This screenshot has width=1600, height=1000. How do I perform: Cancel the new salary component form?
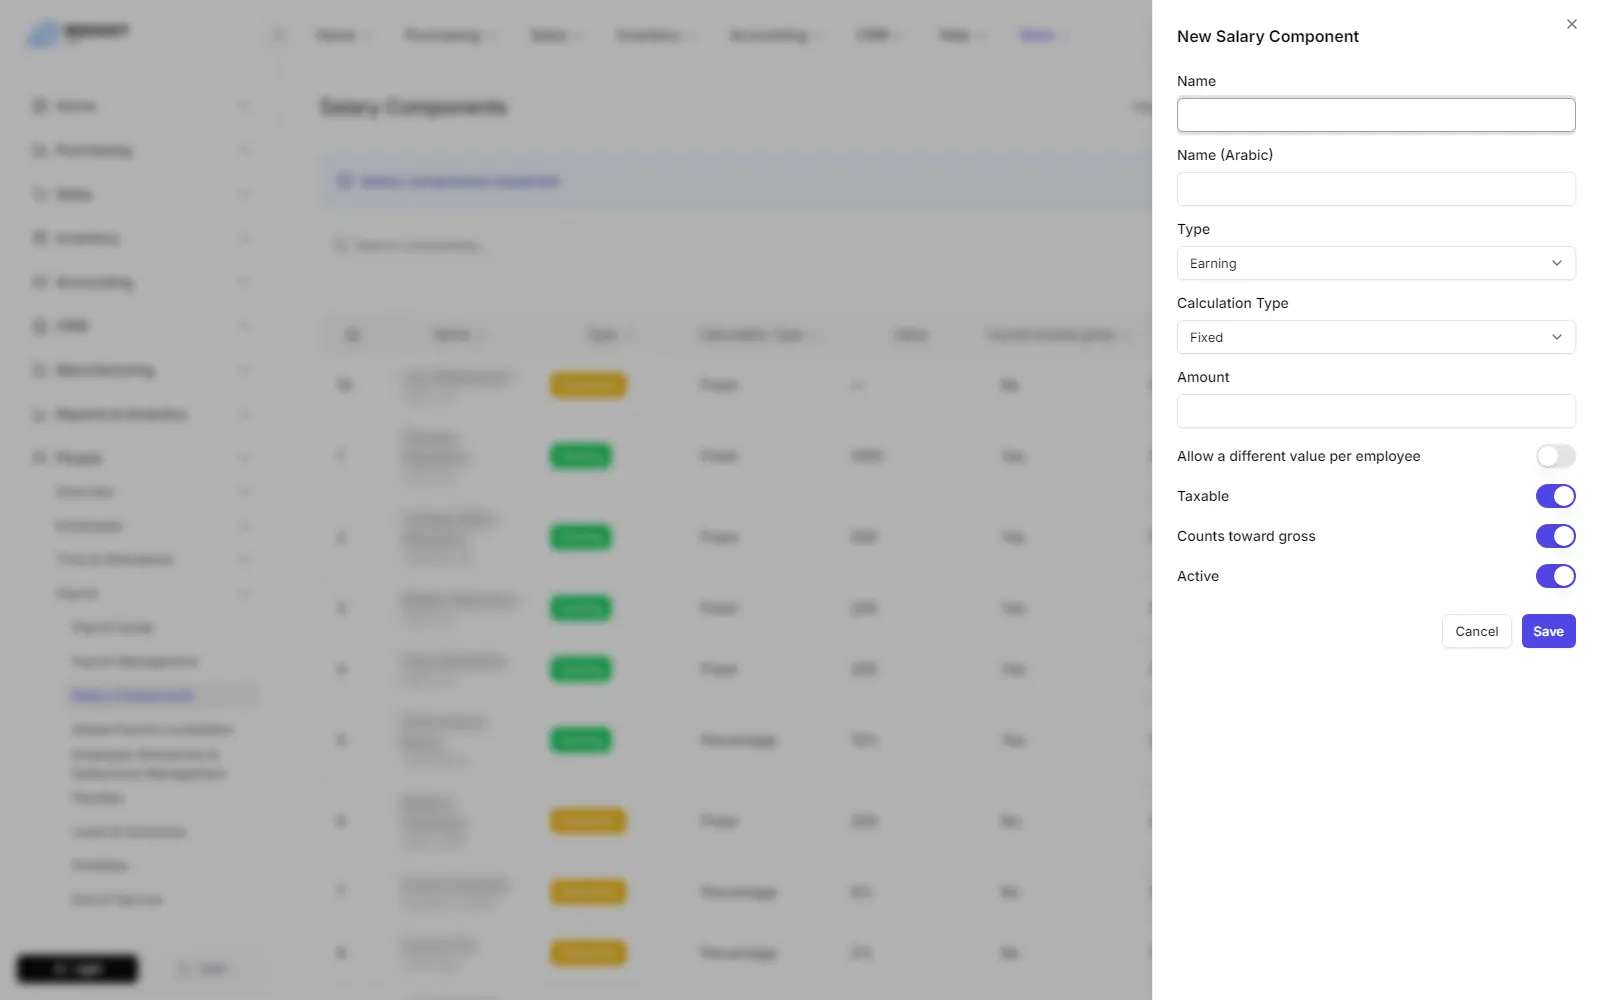pos(1477,631)
